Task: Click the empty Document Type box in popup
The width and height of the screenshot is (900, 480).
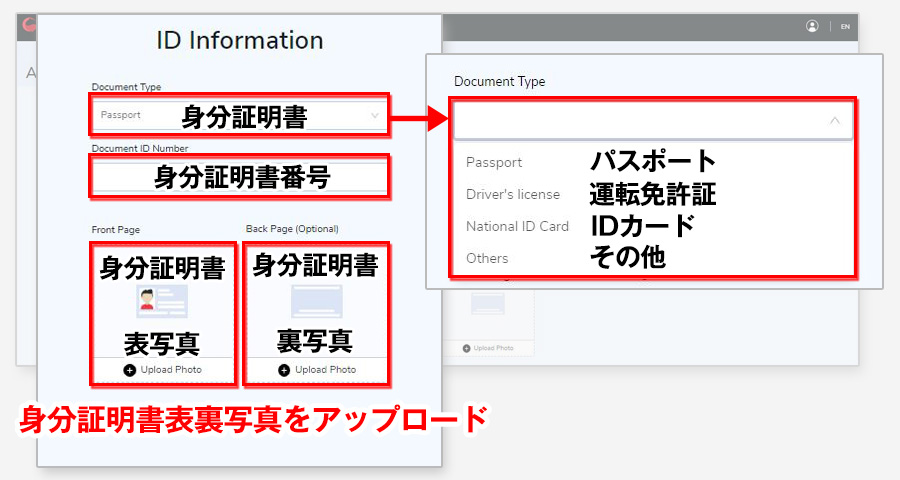Action: coord(640,120)
